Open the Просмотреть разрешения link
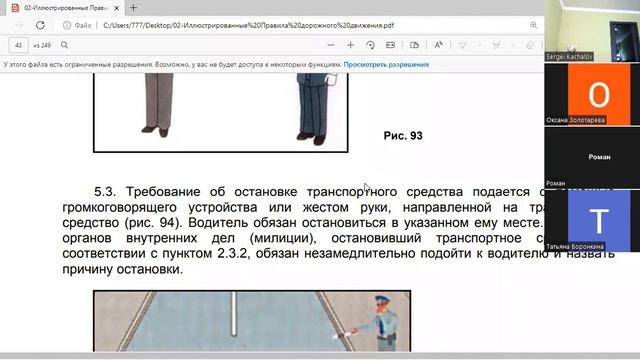 (386, 64)
